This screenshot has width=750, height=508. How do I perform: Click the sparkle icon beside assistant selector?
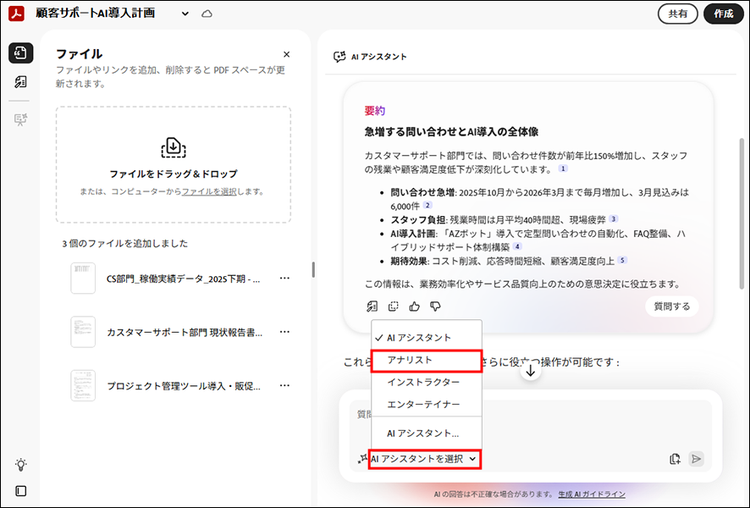click(x=363, y=459)
